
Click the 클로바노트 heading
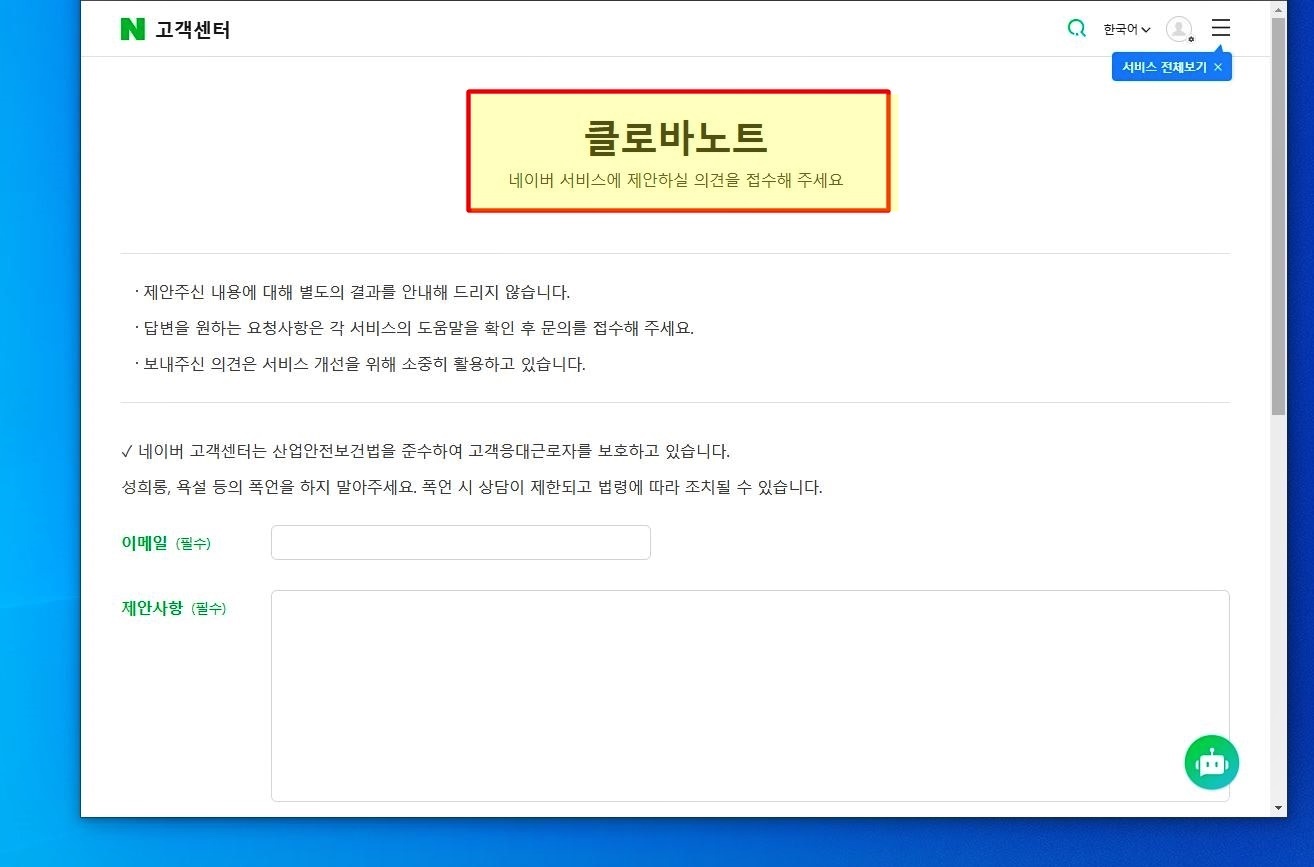pyautogui.click(x=676, y=138)
